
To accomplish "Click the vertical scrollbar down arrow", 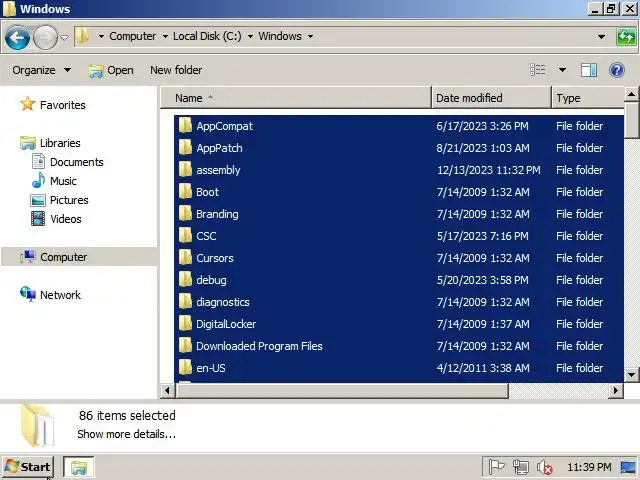I will point(631,374).
